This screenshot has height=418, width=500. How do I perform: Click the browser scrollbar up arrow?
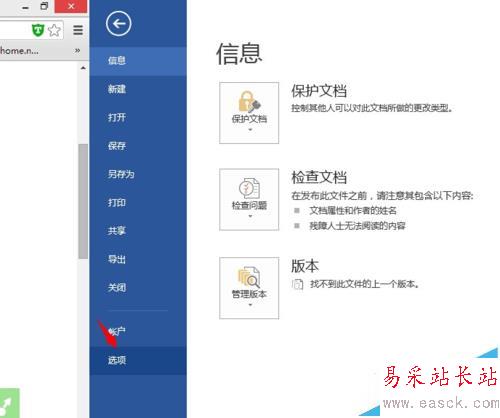click(x=83, y=68)
